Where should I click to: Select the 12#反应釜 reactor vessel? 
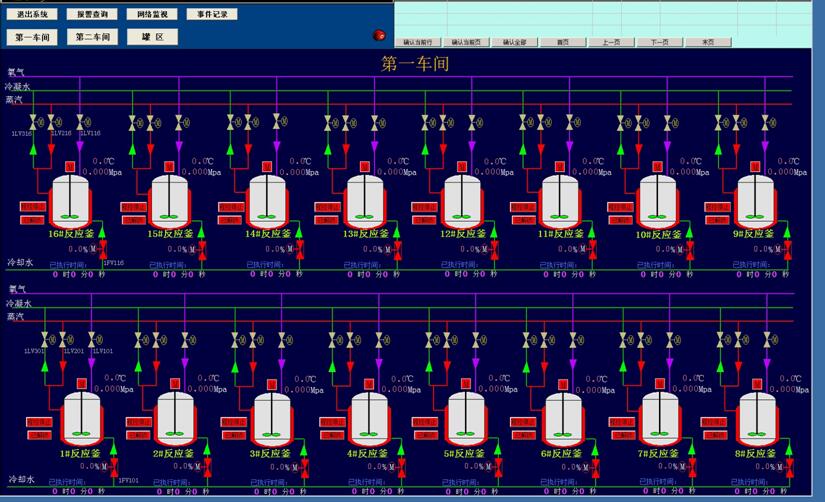pos(462,202)
